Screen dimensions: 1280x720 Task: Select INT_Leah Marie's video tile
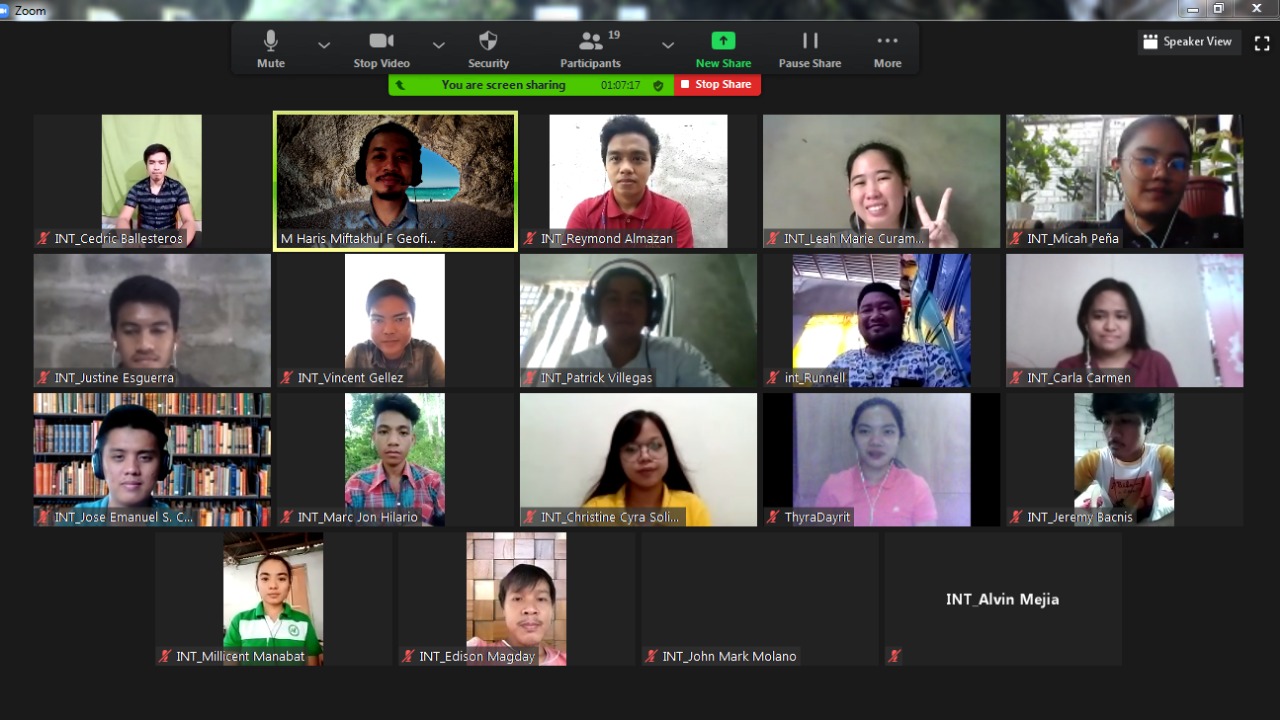[x=881, y=180]
